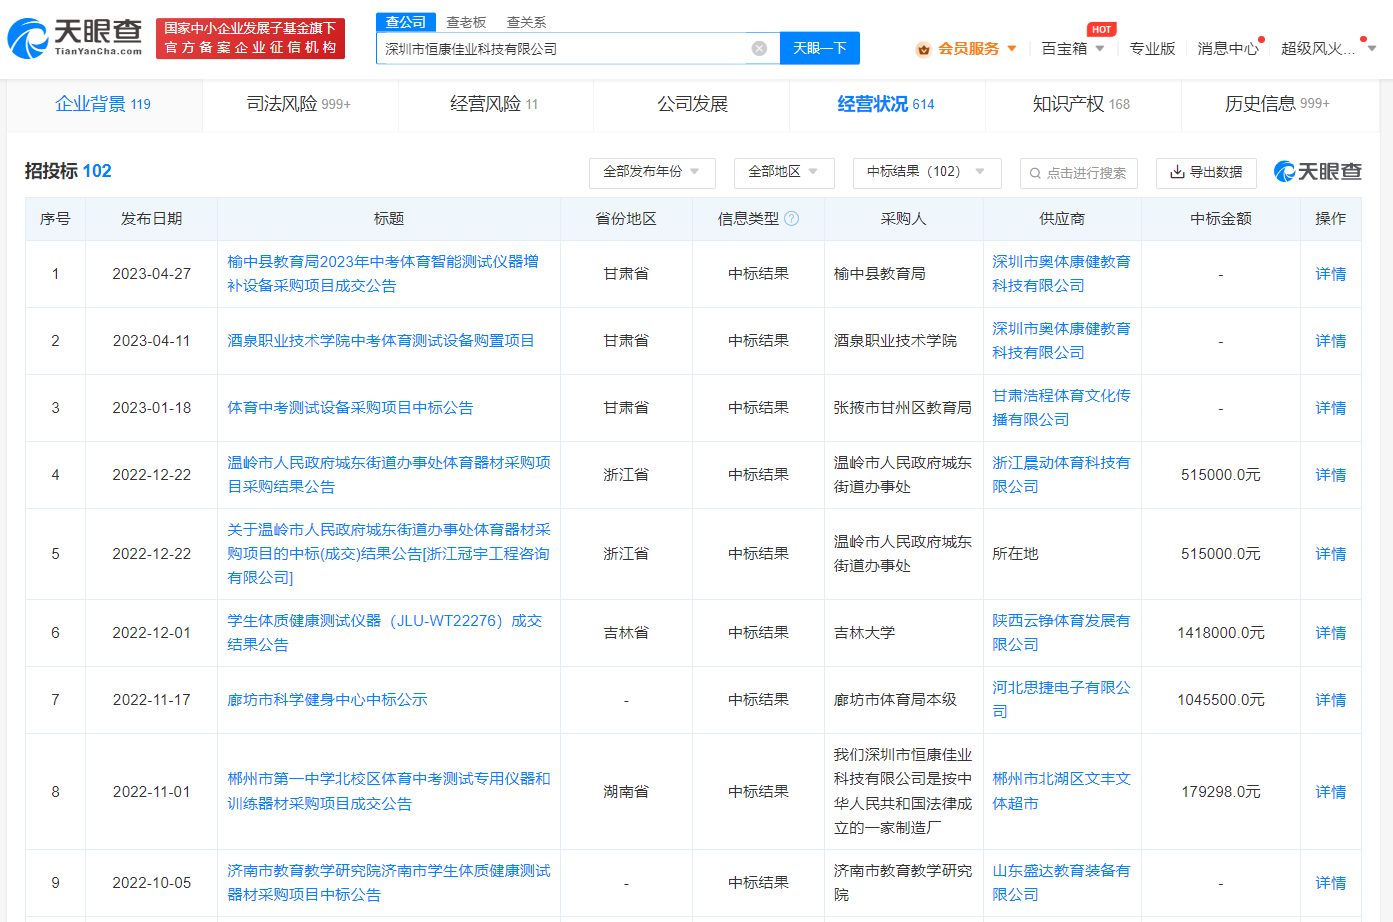Switch to the 经营状况 tab
The width and height of the screenshot is (1393, 922).
point(886,104)
